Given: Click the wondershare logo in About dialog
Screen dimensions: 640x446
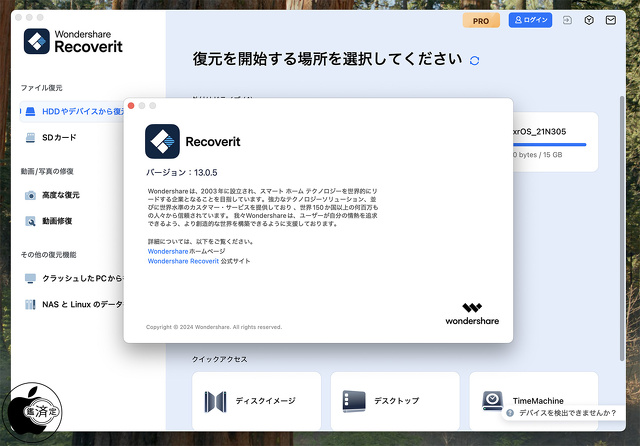Looking at the screenshot, I should click(x=472, y=314).
